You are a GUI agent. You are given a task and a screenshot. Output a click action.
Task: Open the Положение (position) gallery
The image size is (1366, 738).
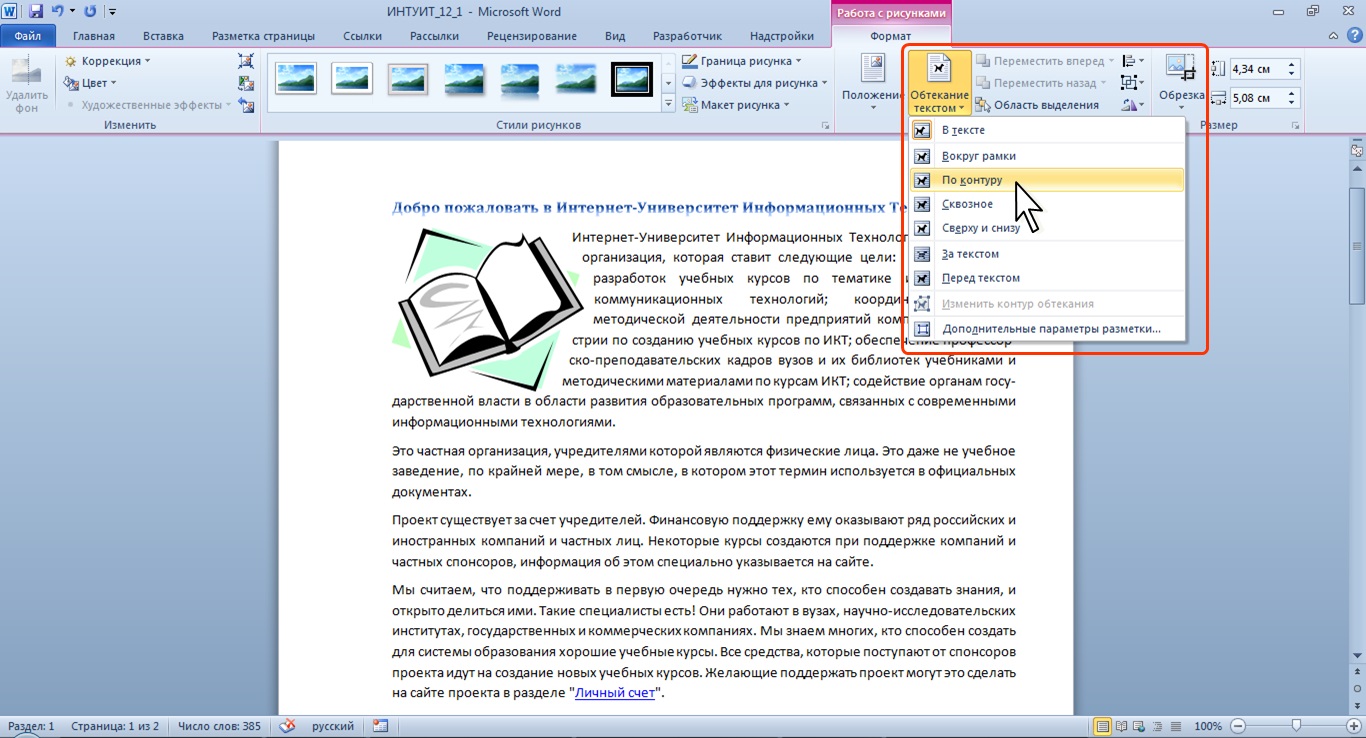(873, 84)
